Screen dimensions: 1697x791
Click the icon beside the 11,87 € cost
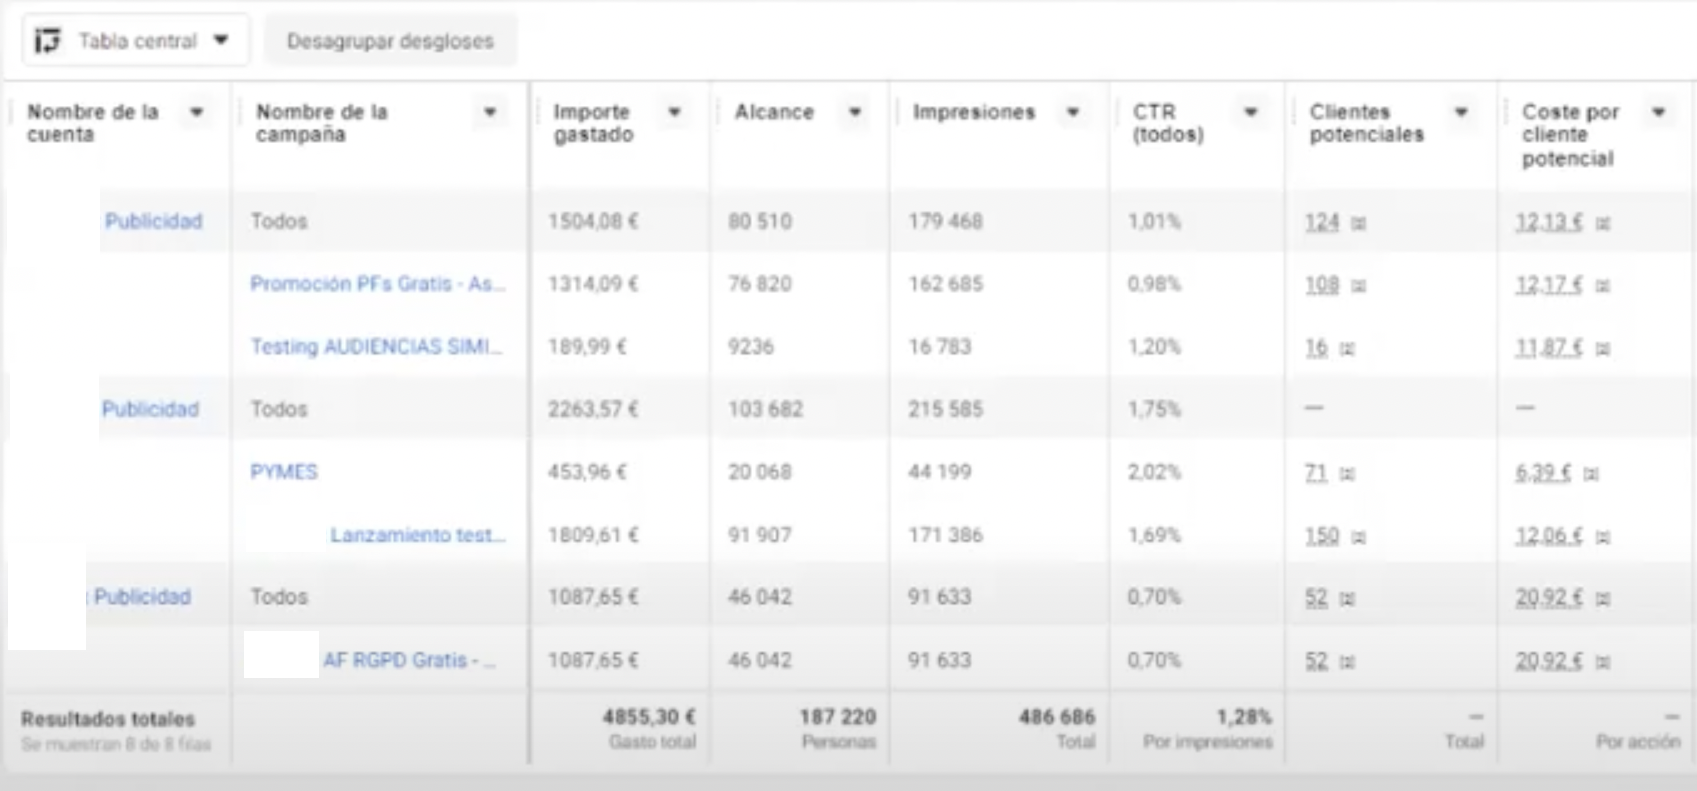(x=1603, y=349)
